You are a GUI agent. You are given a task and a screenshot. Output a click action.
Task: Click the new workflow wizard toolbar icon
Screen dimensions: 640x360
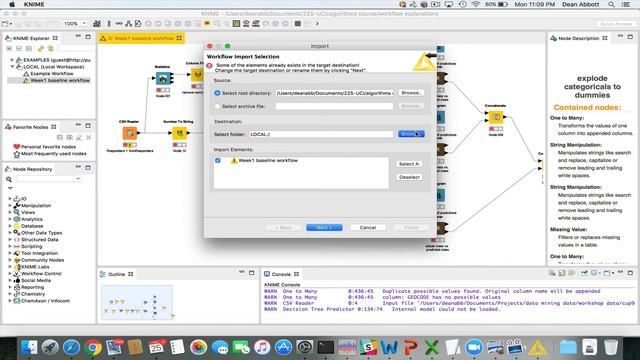pos(5,24)
